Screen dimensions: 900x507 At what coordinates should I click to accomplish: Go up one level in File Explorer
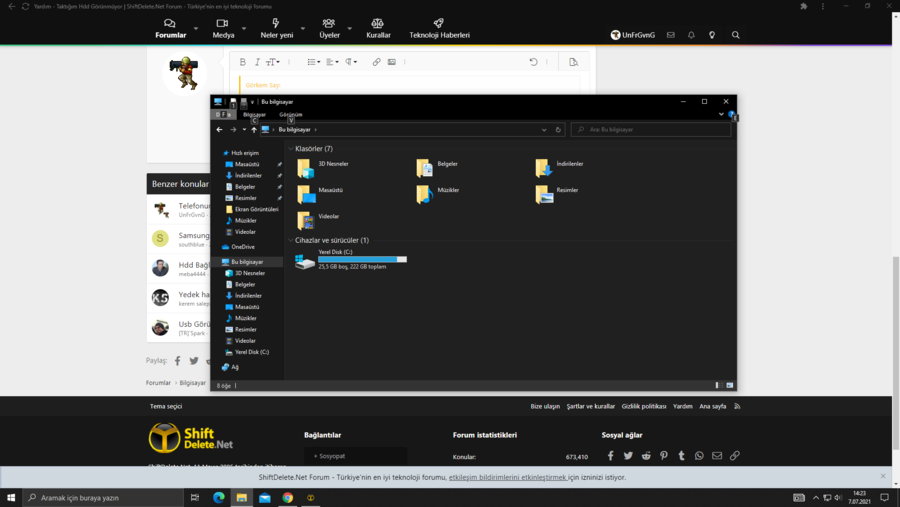[x=254, y=130]
